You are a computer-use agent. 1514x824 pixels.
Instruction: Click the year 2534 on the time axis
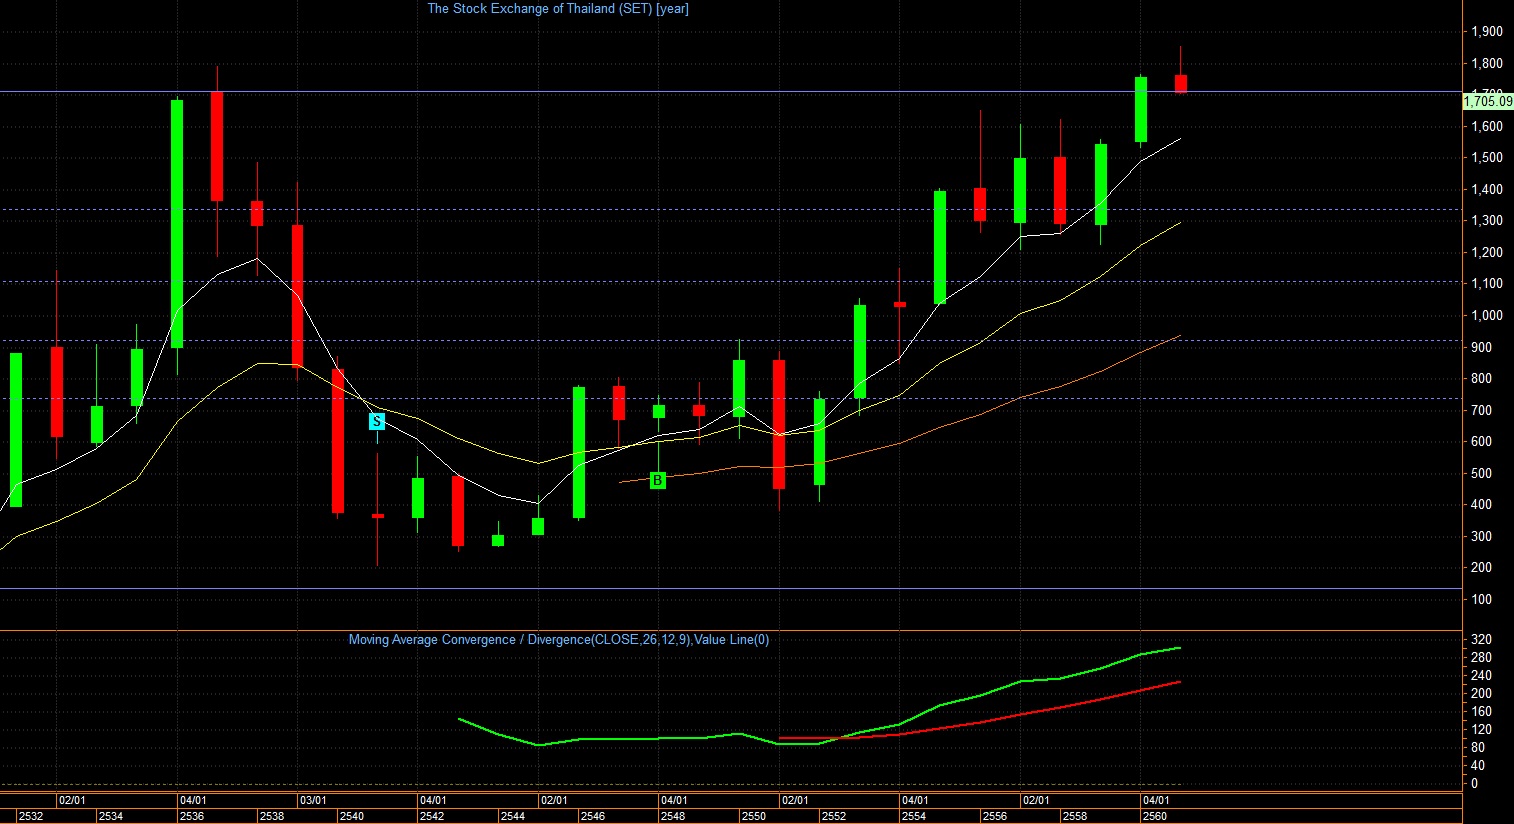(x=111, y=816)
